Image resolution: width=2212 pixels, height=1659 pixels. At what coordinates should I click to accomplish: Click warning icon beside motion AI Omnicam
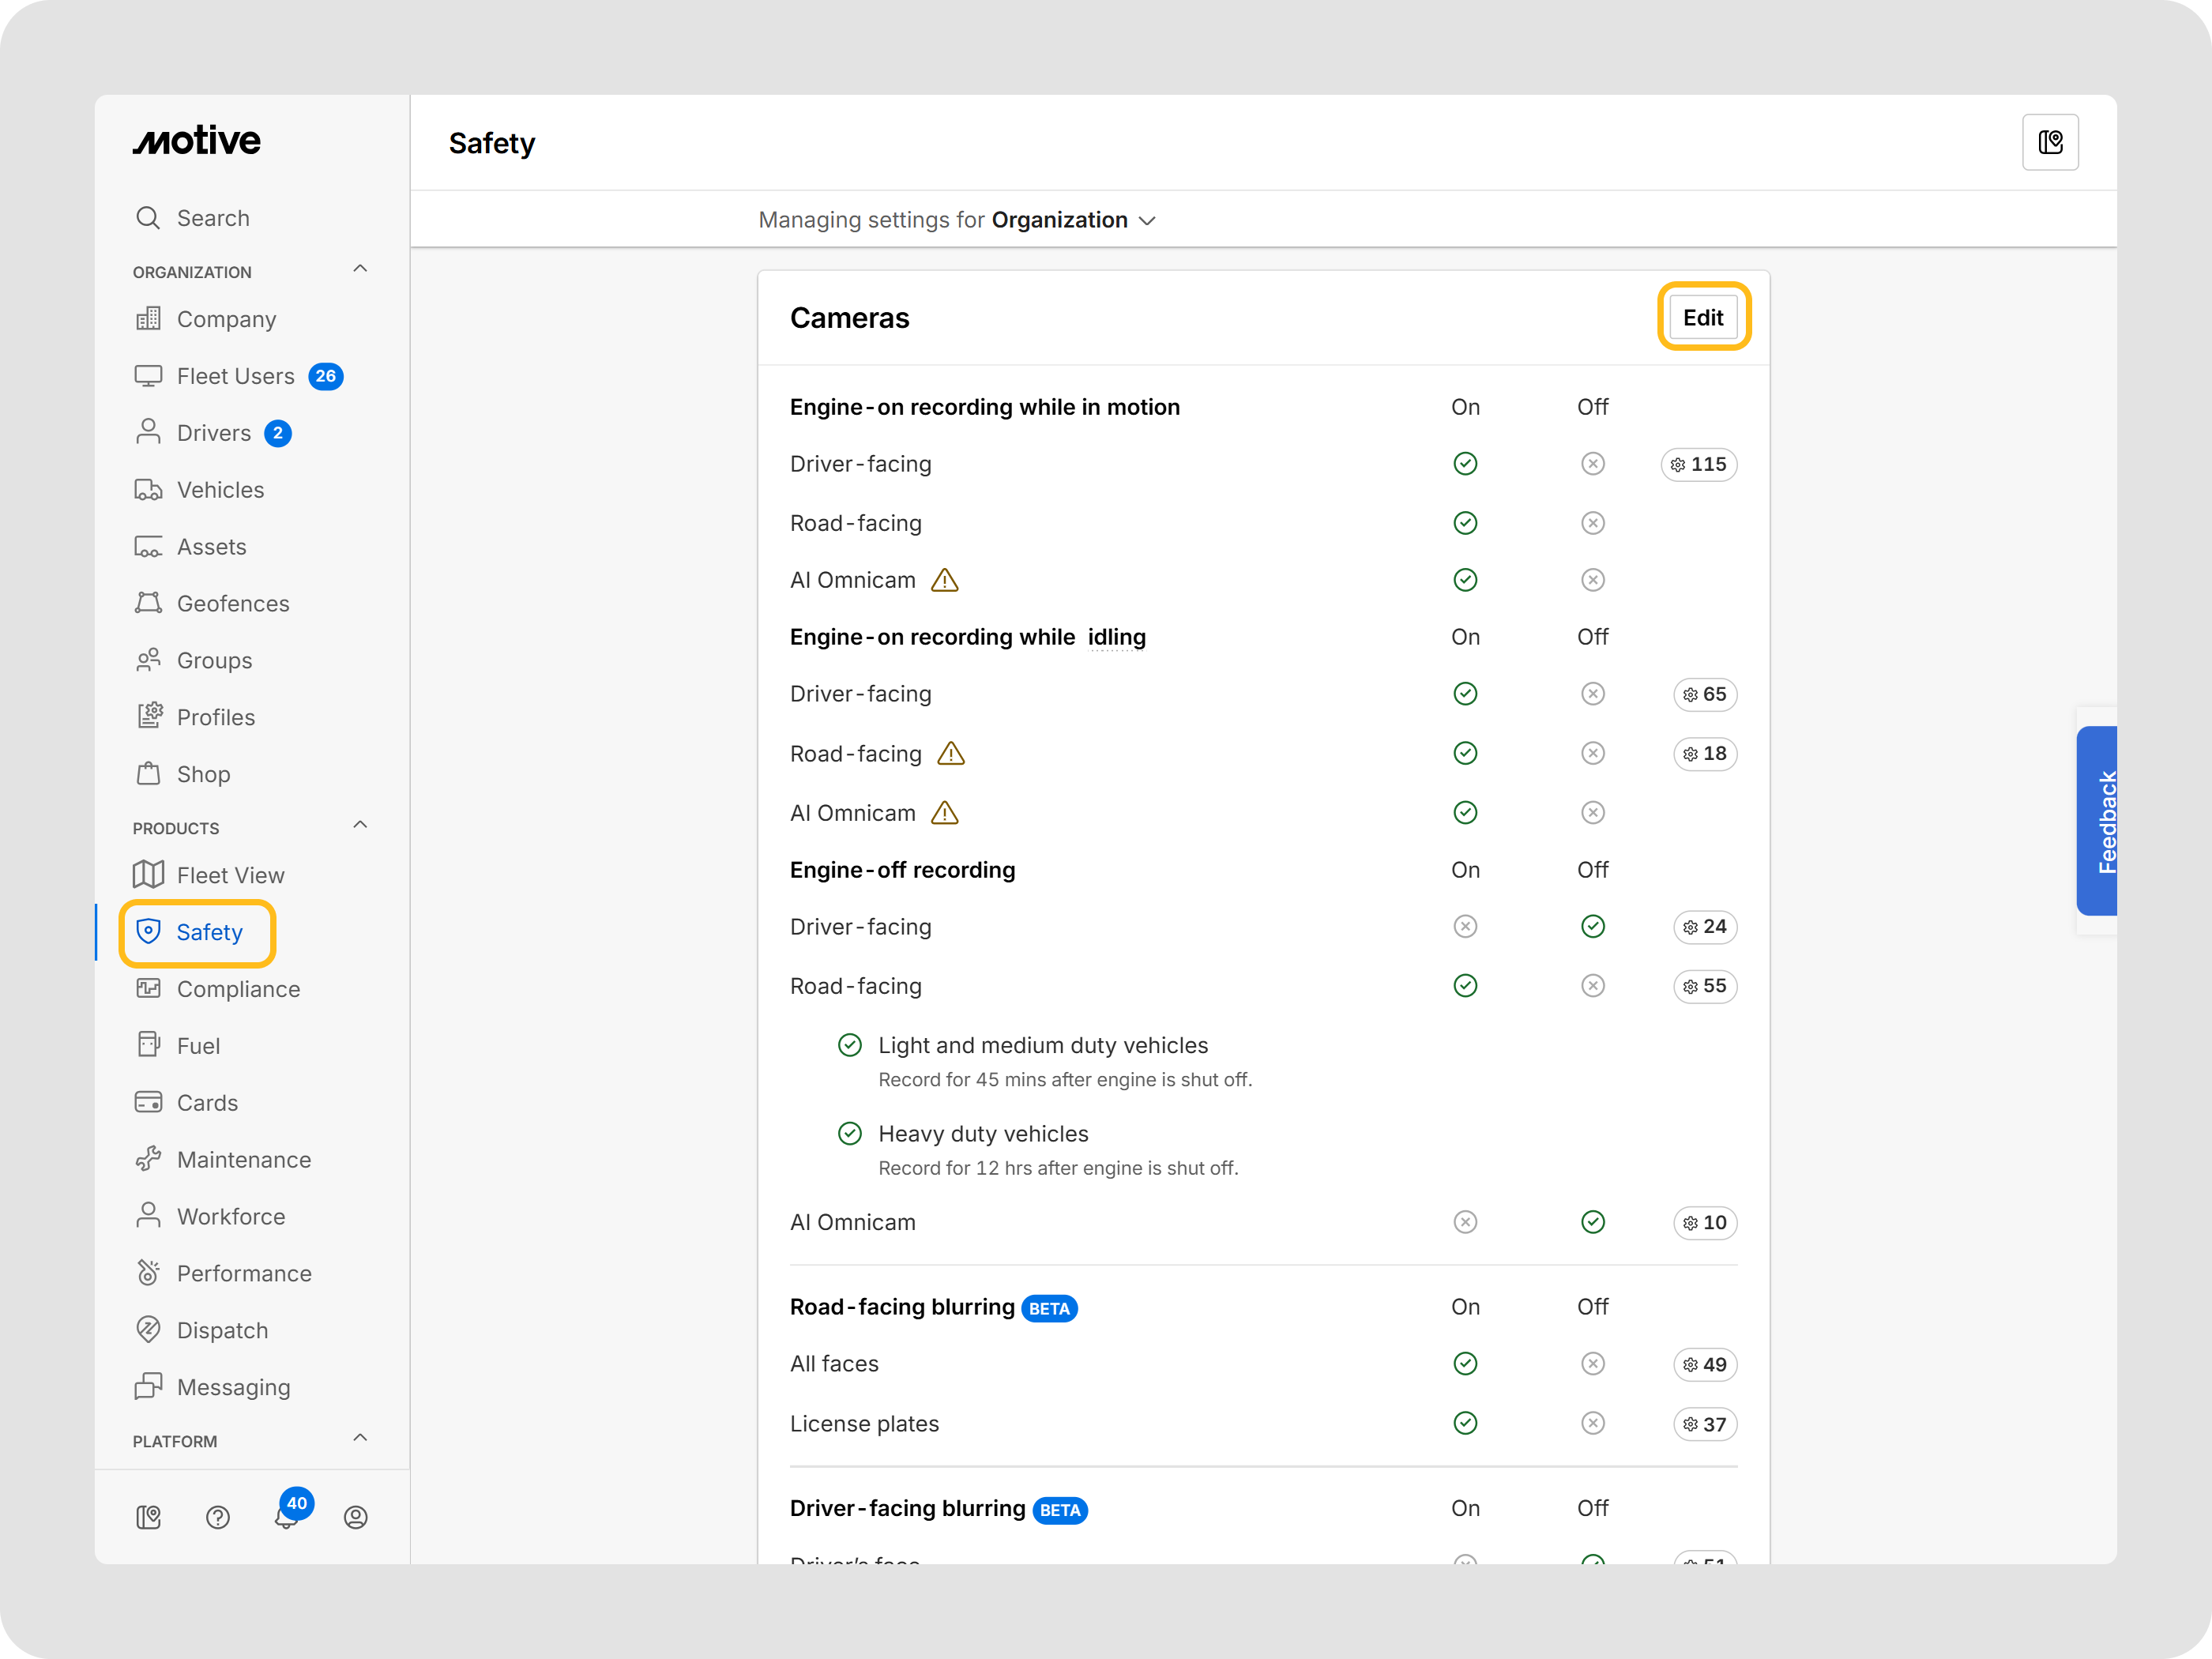point(945,580)
